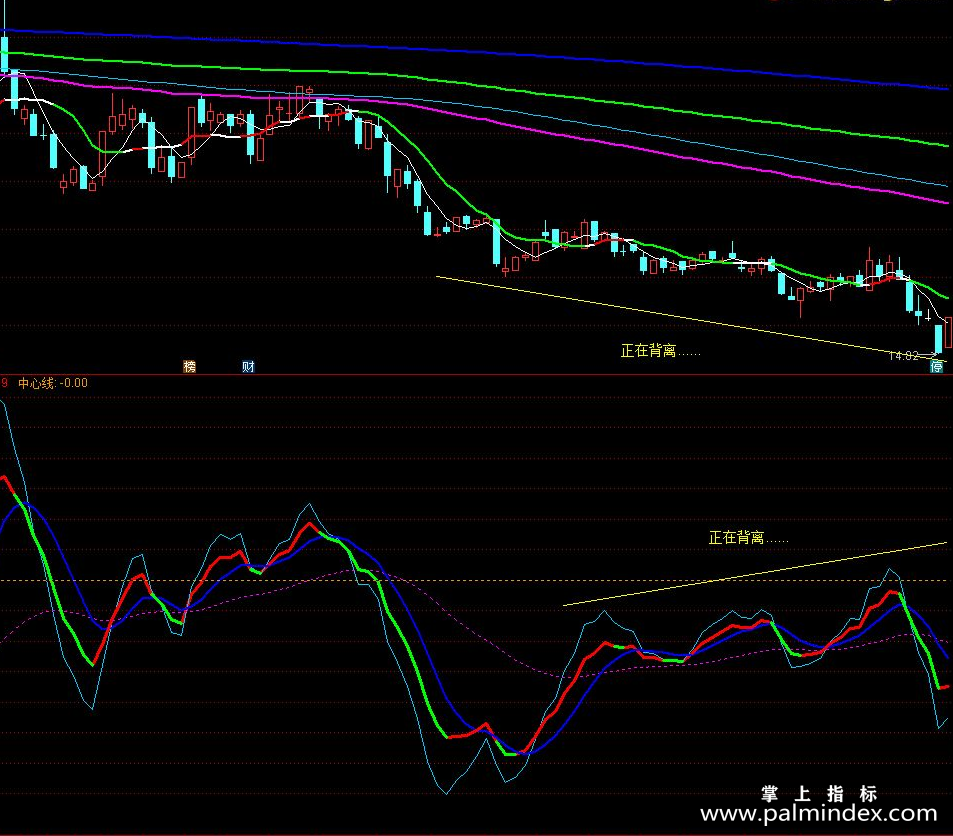Click the 中心线: -0.00 indicator label

click(x=53, y=383)
